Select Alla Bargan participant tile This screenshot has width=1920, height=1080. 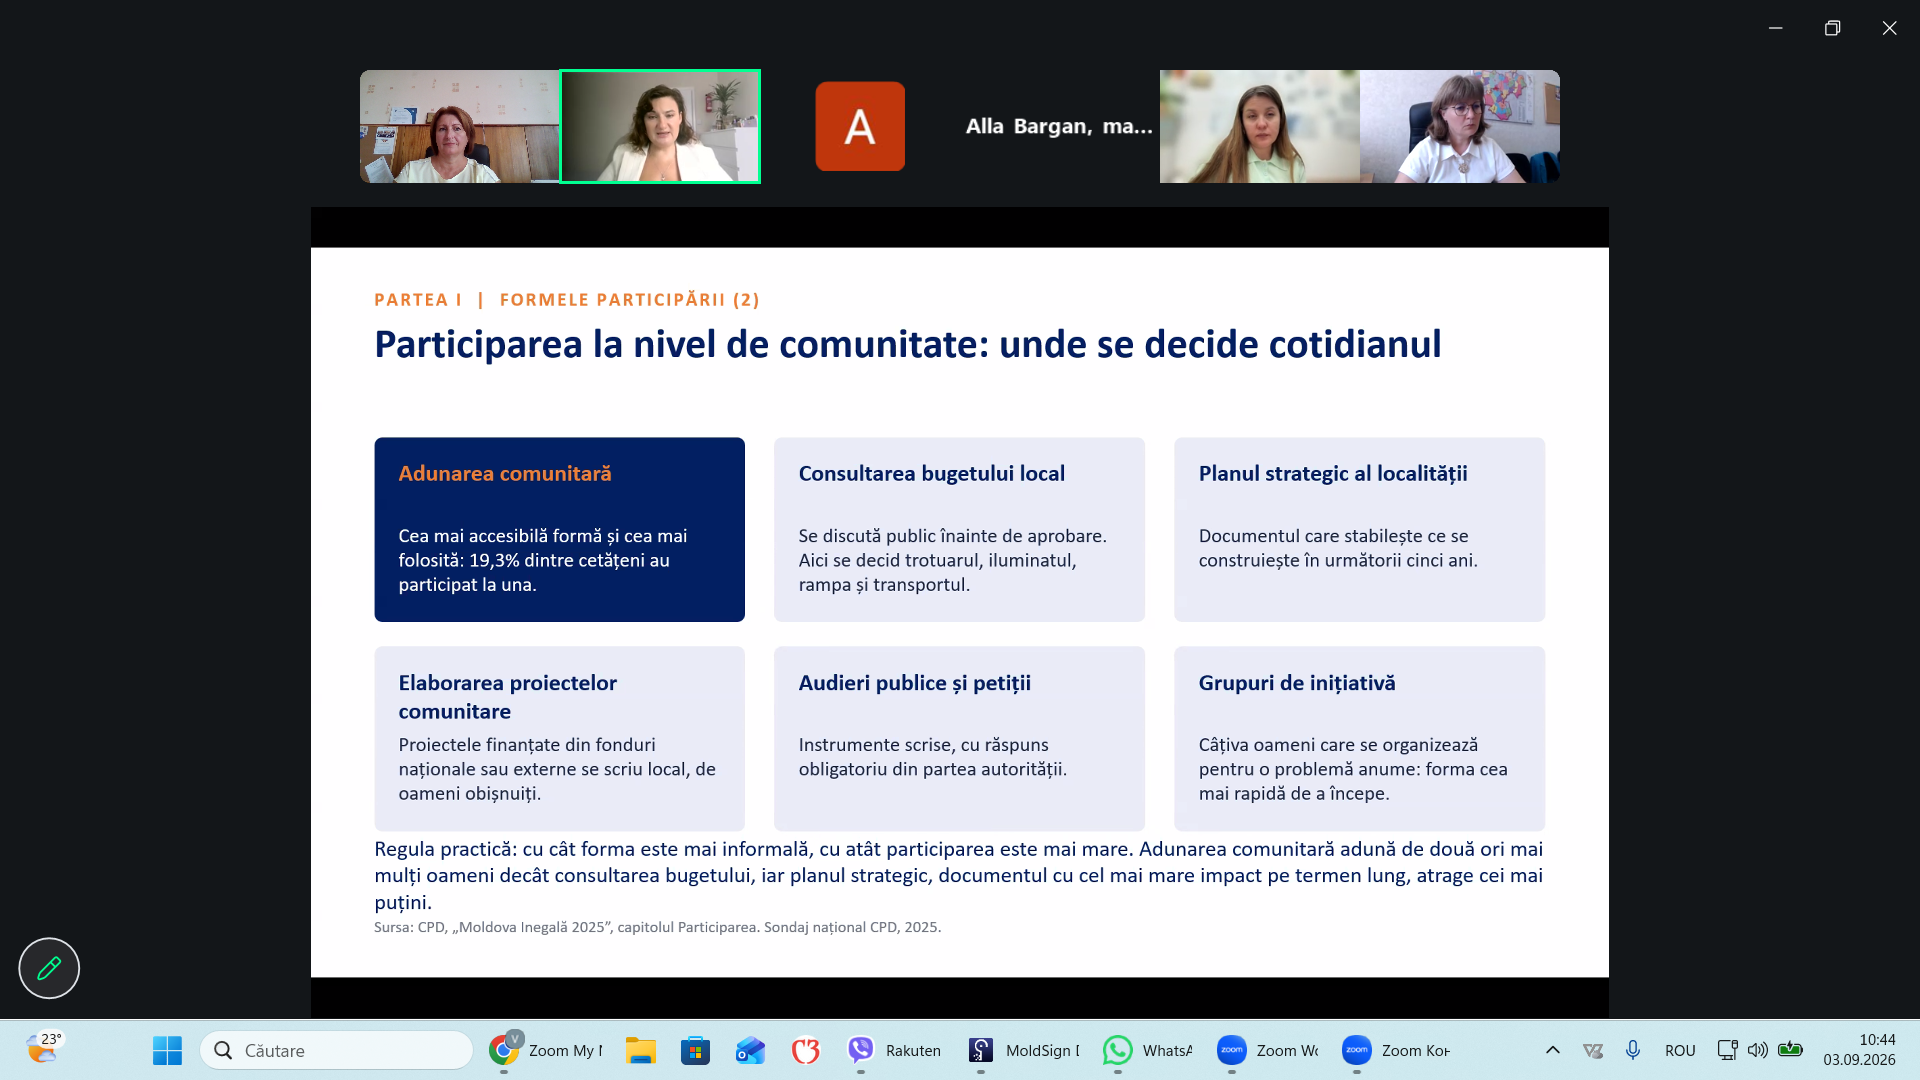(960, 126)
